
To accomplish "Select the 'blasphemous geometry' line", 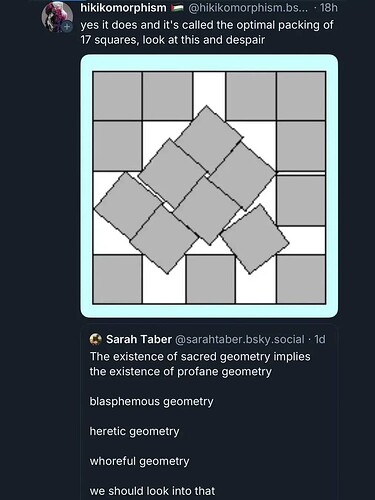I will click(151, 402).
